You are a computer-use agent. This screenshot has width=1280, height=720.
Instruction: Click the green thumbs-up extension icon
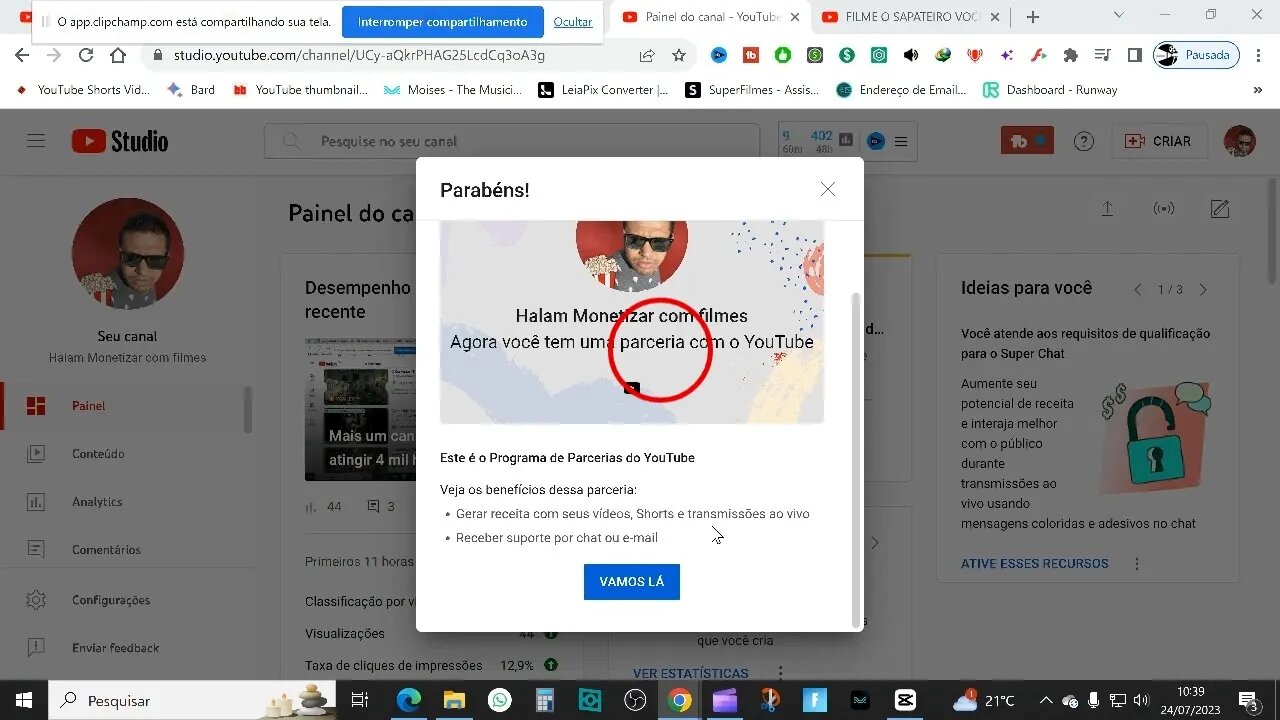point(783,55)
